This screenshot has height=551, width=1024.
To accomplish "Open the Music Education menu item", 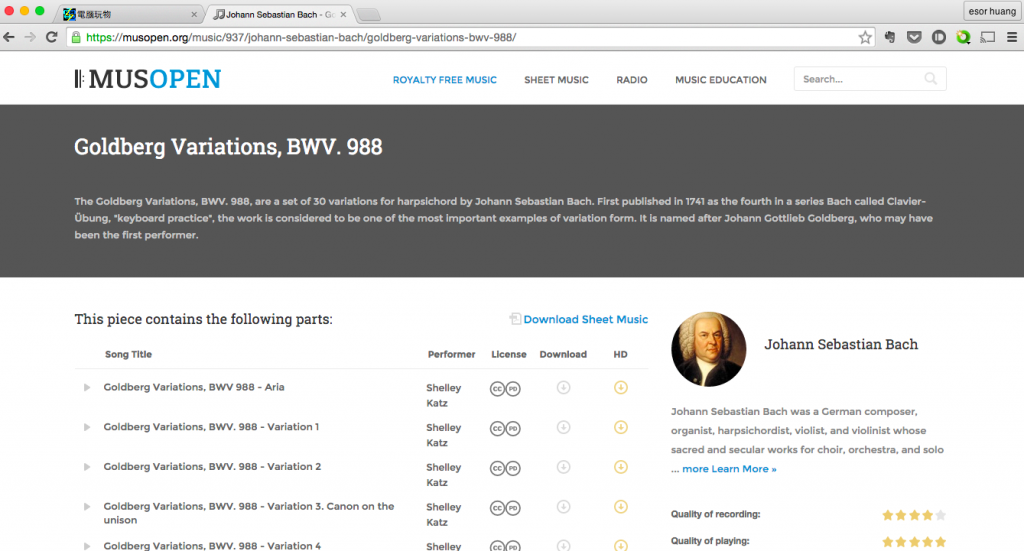I will click(721, 80).
